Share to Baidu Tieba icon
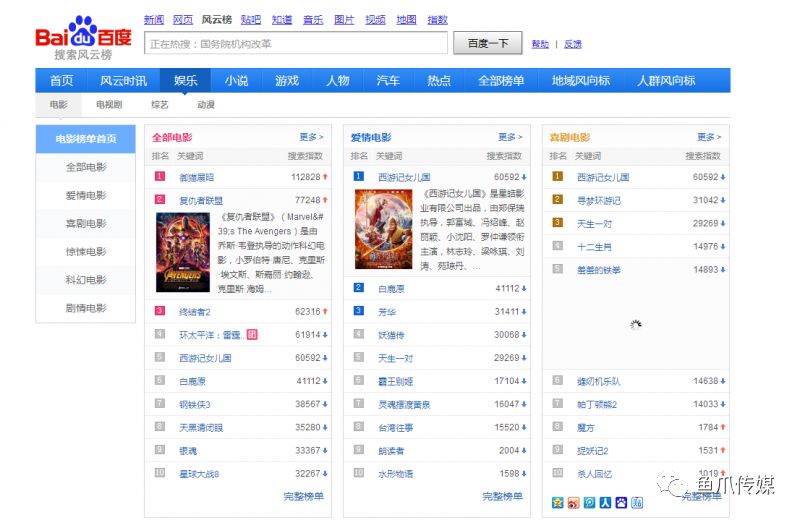The image size is (800, 520). pyautogui.click(x=637, y=503)
